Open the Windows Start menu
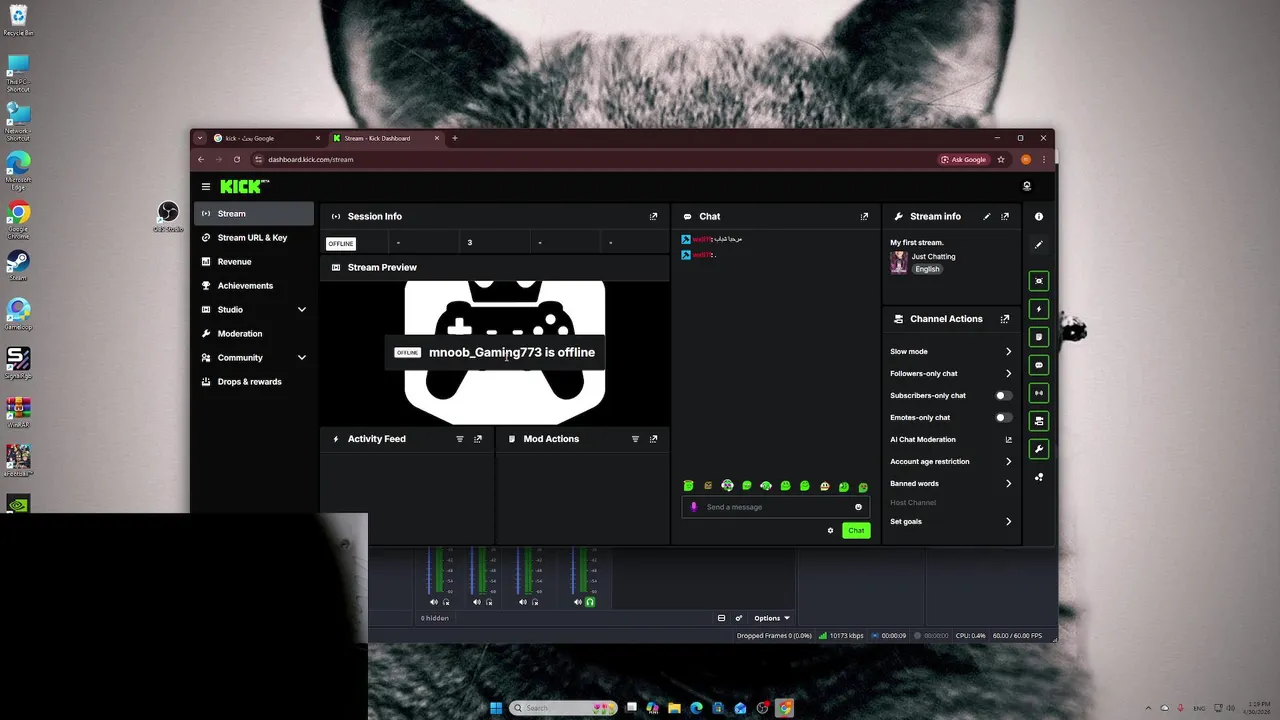This screenshot has height=720, width=1280. pos(496,708)
